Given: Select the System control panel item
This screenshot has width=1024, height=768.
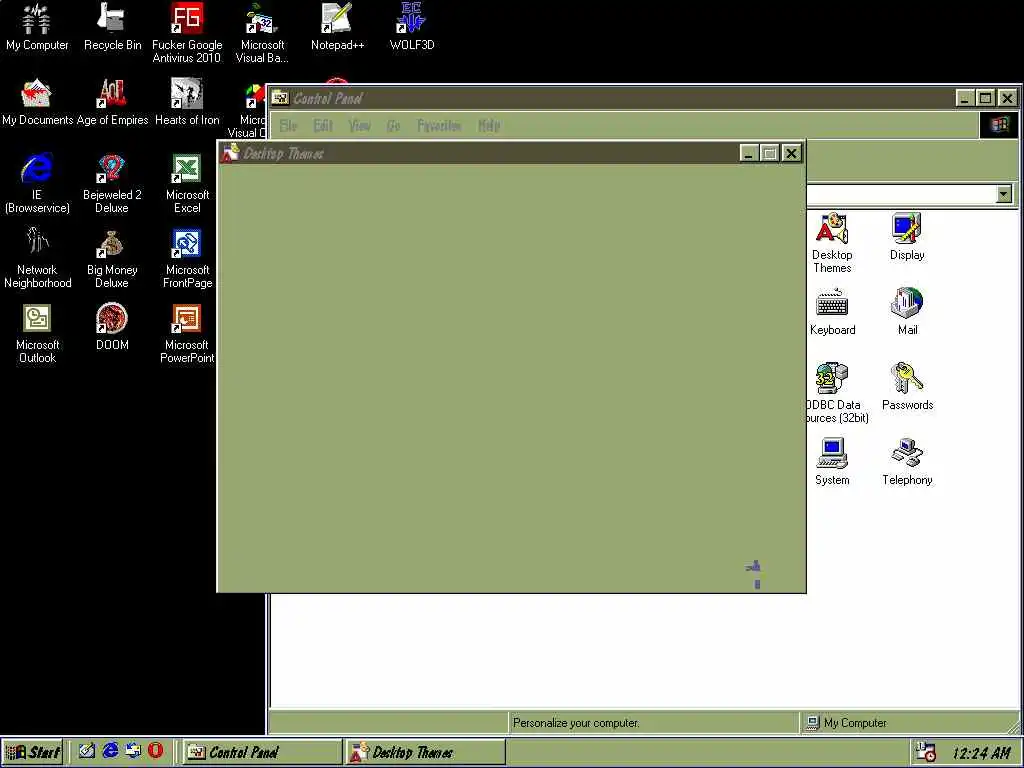Looking at the screenshot, I should coord(832,462).
